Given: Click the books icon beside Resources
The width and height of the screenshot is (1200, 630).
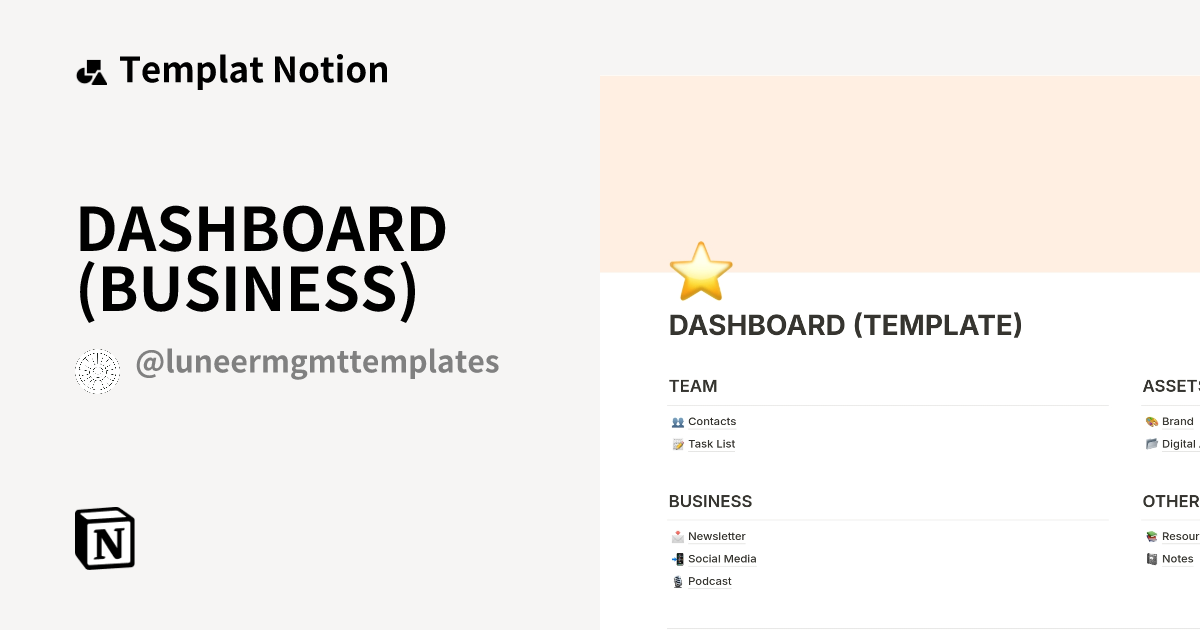Looking at the screenshot, I should 1152,536.
